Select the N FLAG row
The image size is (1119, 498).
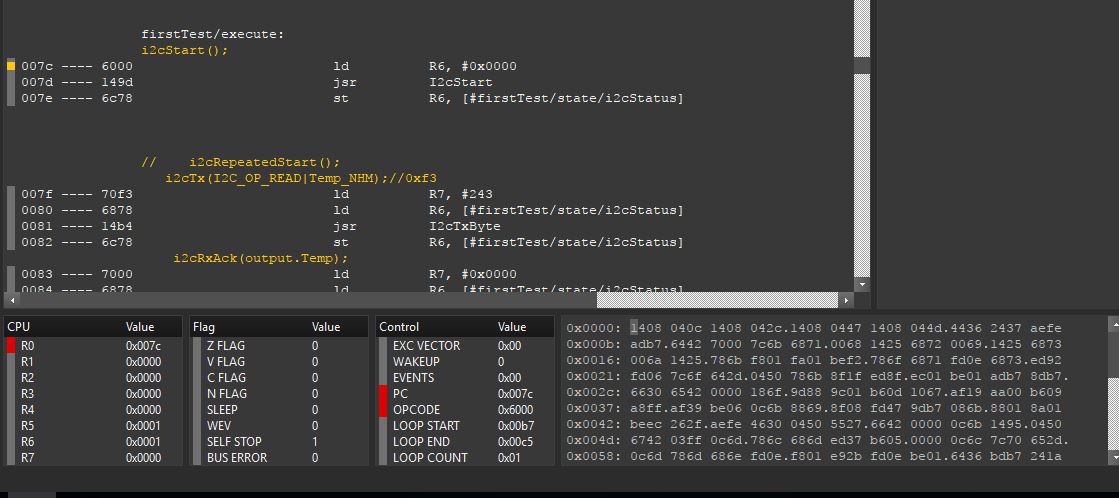tap(279, 394)
